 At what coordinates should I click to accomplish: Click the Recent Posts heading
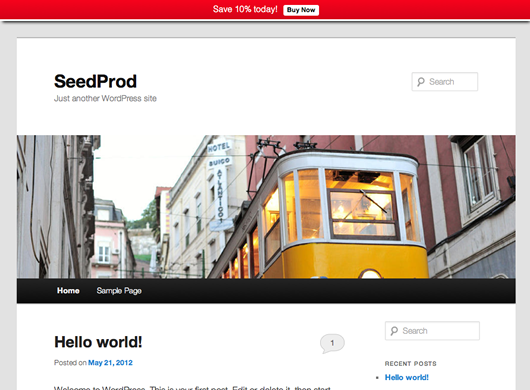tap(410, 364)
